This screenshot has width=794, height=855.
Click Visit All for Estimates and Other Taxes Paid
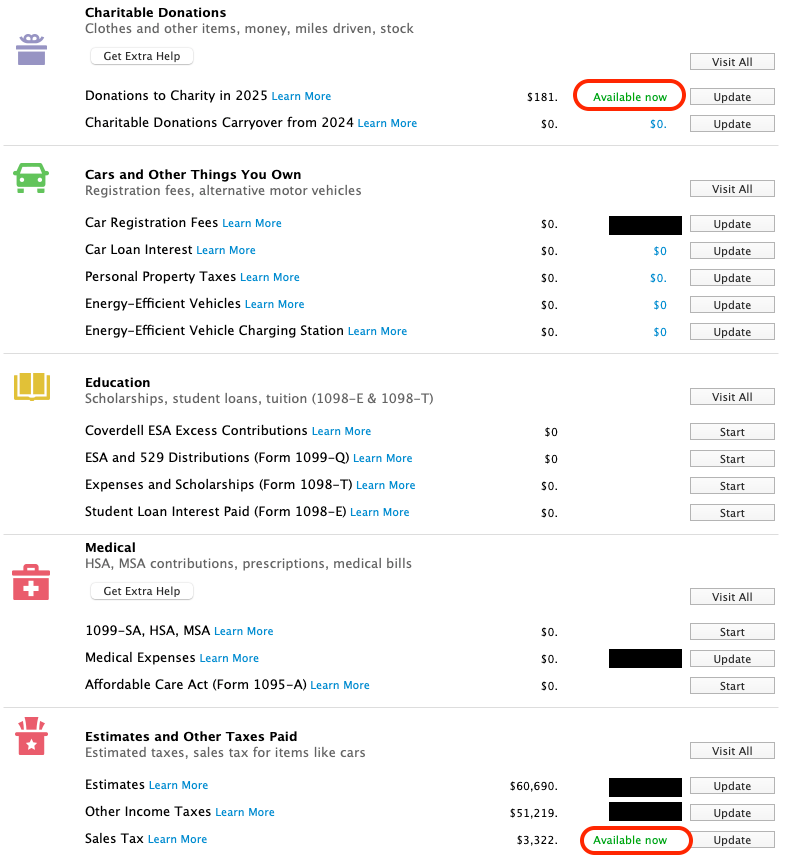[731, 750]
